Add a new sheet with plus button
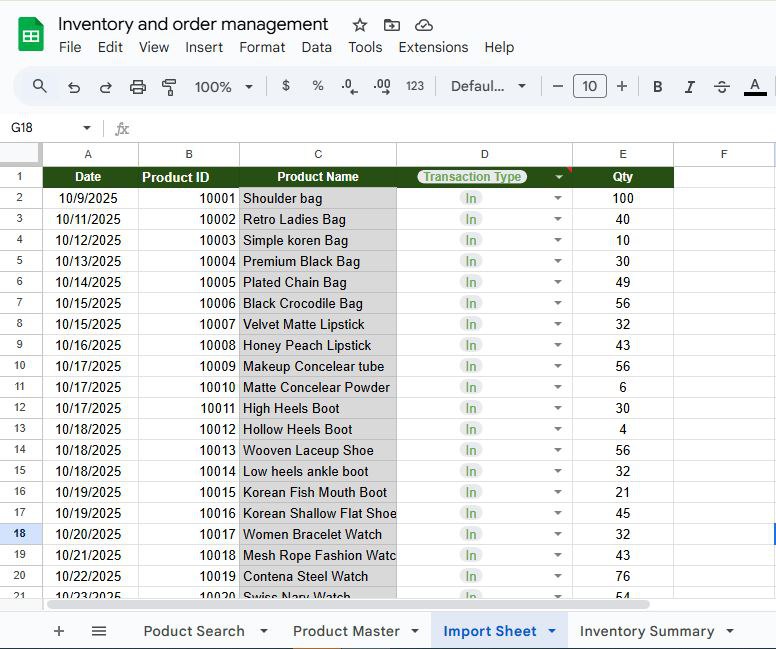This screenshot has height=649, width=776. pos(59,631)
